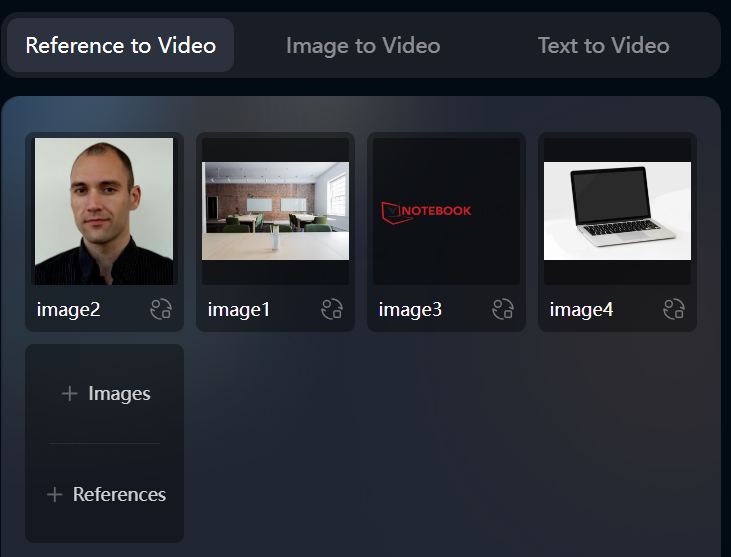Click the plus icon beside Images

(69, 394)
